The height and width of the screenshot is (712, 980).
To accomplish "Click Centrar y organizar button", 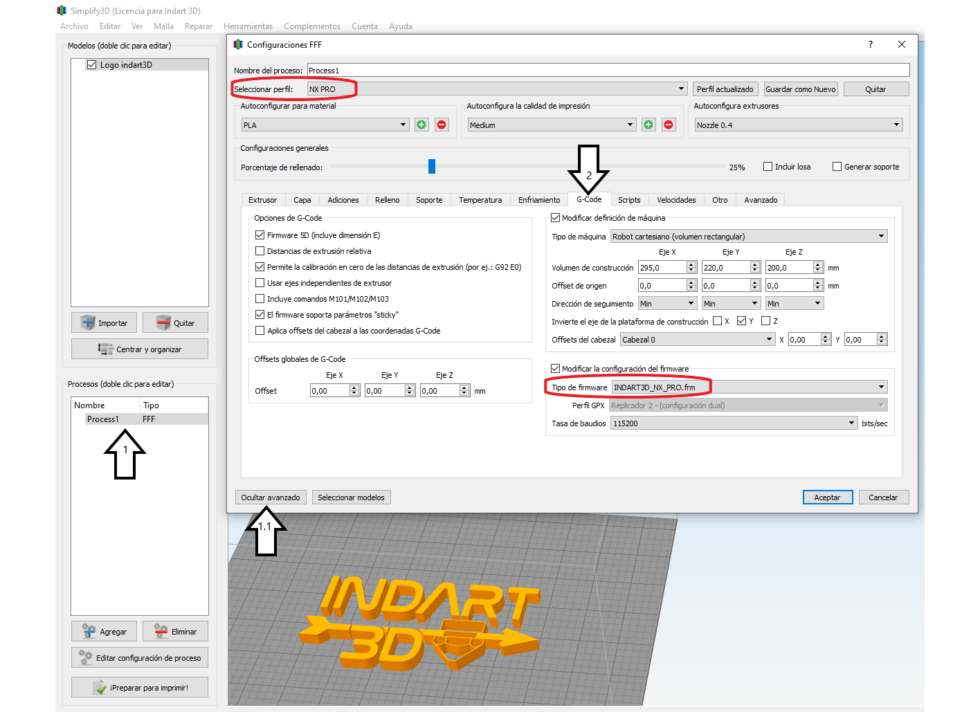I will [x=139, y=349].
